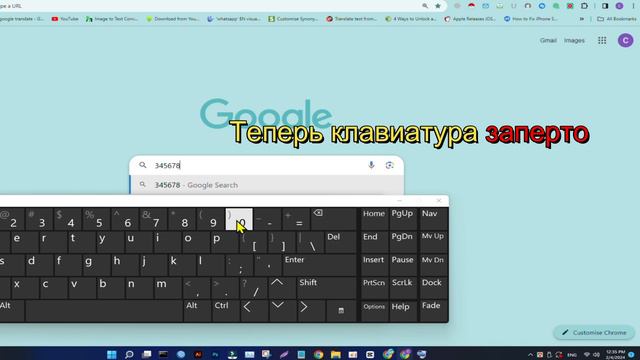This screenshot has width=640, height=360.
Task: Open the Images link
Action: pos(574,40)
